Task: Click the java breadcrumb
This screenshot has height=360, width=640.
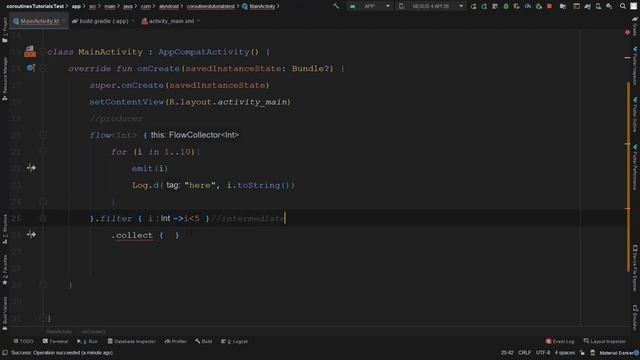Action: tap(128, 6)
